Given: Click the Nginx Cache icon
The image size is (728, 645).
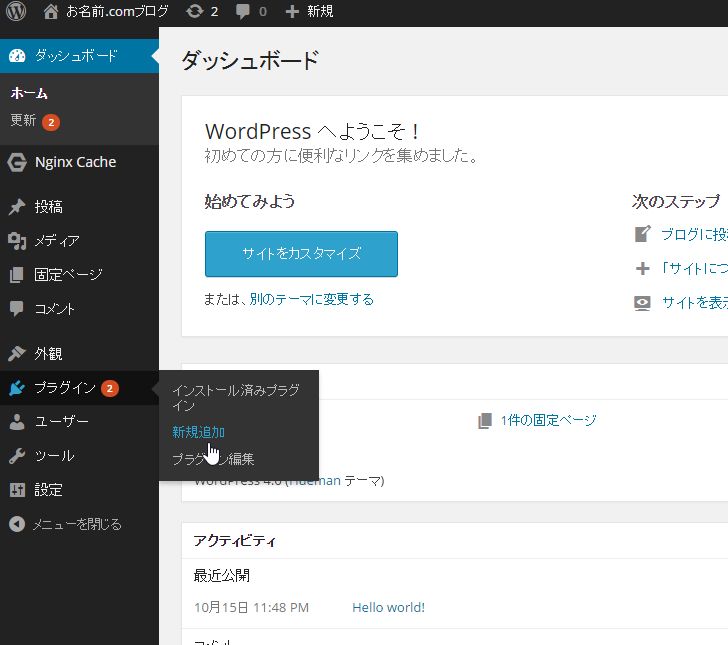Looking at the screenshot, I should pos(17,163).
